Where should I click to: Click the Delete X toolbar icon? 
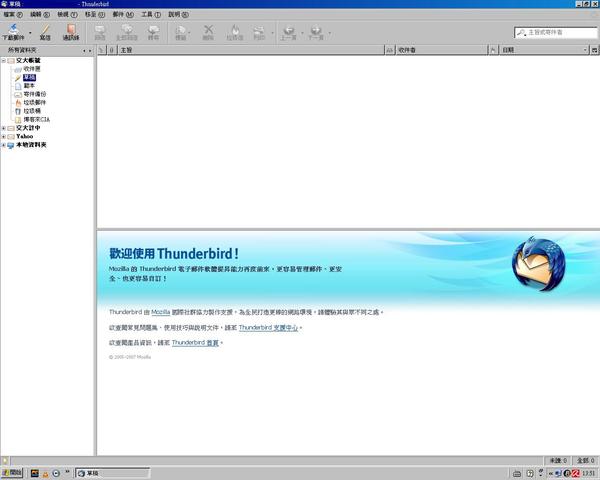click(208, 33)
